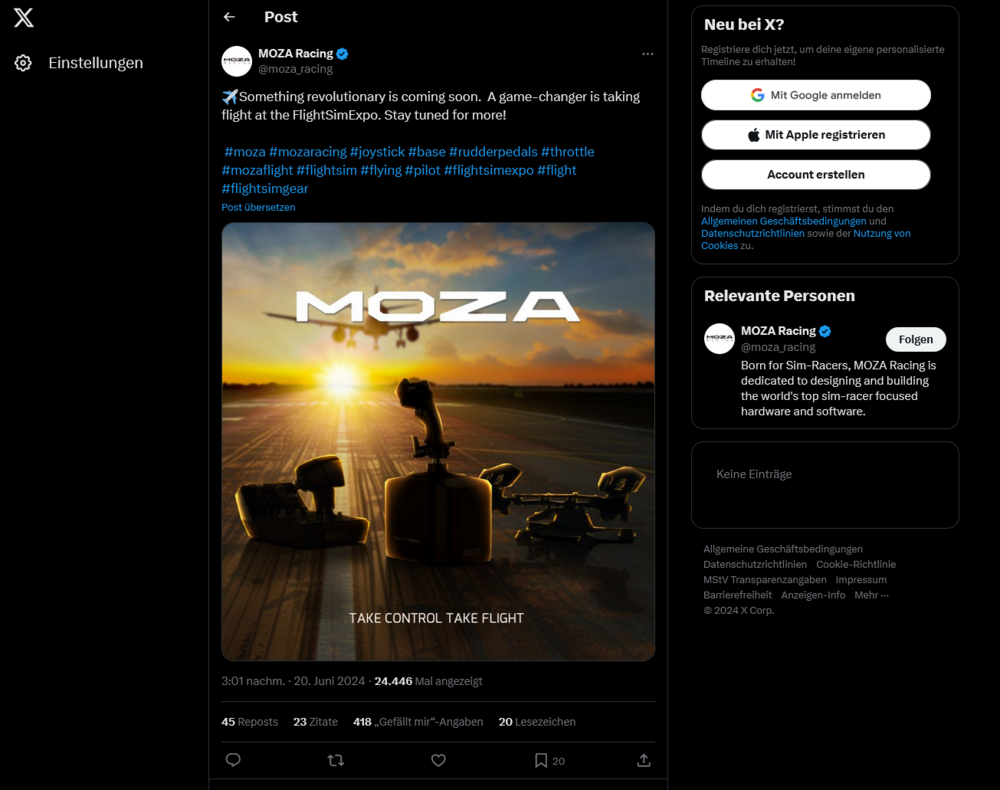Expand the footer 'Mehr ···' menu
Image resolution: width=1000 pixels, height=790 pixels.
(871, 595)
